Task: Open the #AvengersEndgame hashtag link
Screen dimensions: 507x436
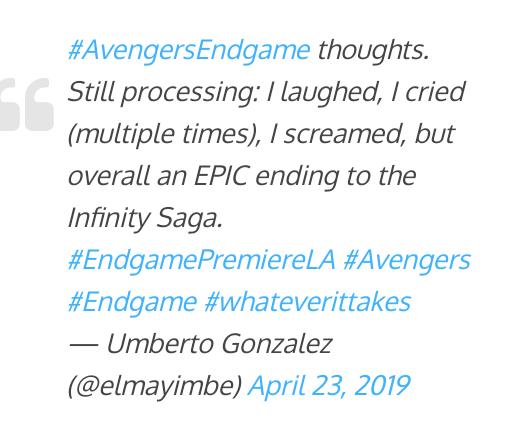Action: coord(189,51)
